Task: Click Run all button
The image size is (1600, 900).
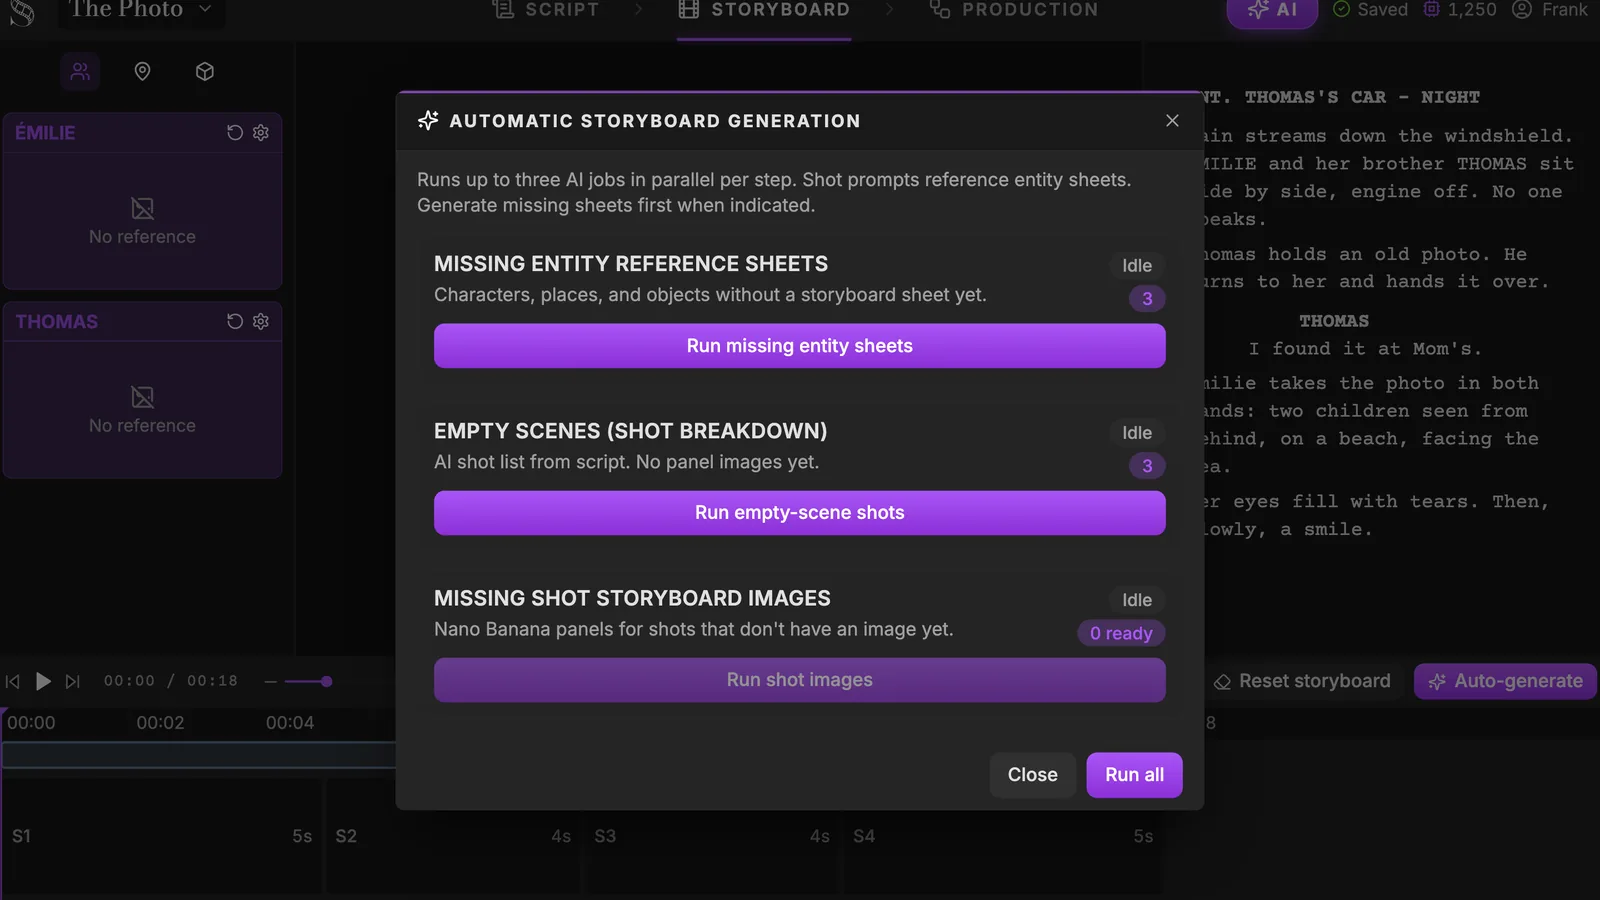Action: (x=1134, y=775)
